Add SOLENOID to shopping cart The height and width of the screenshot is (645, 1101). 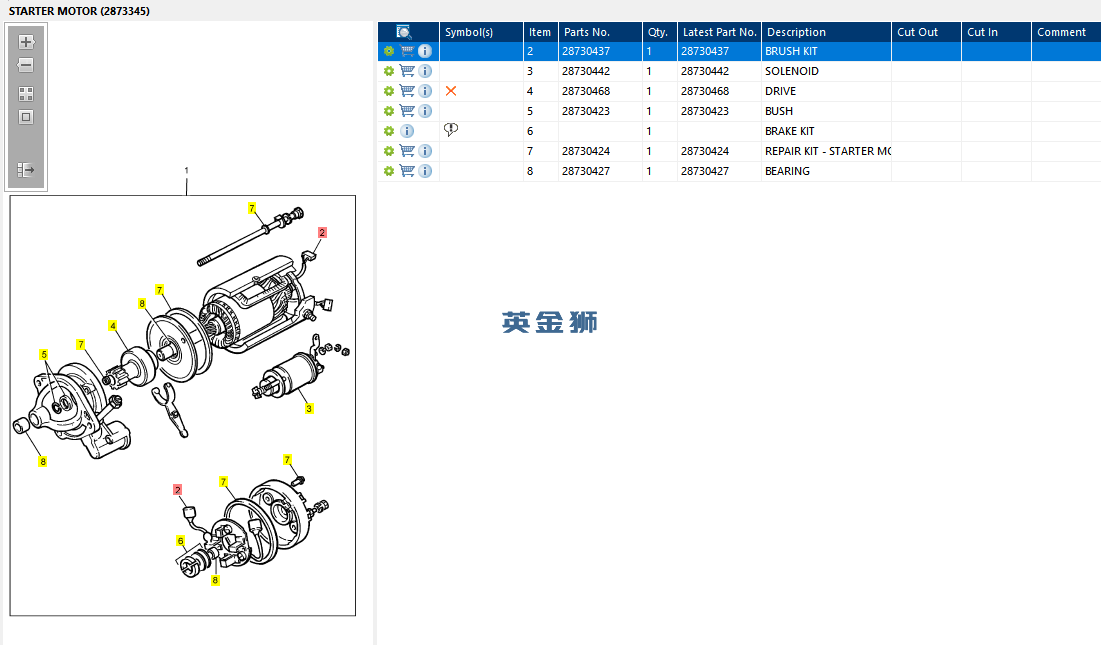coord(407,71)
